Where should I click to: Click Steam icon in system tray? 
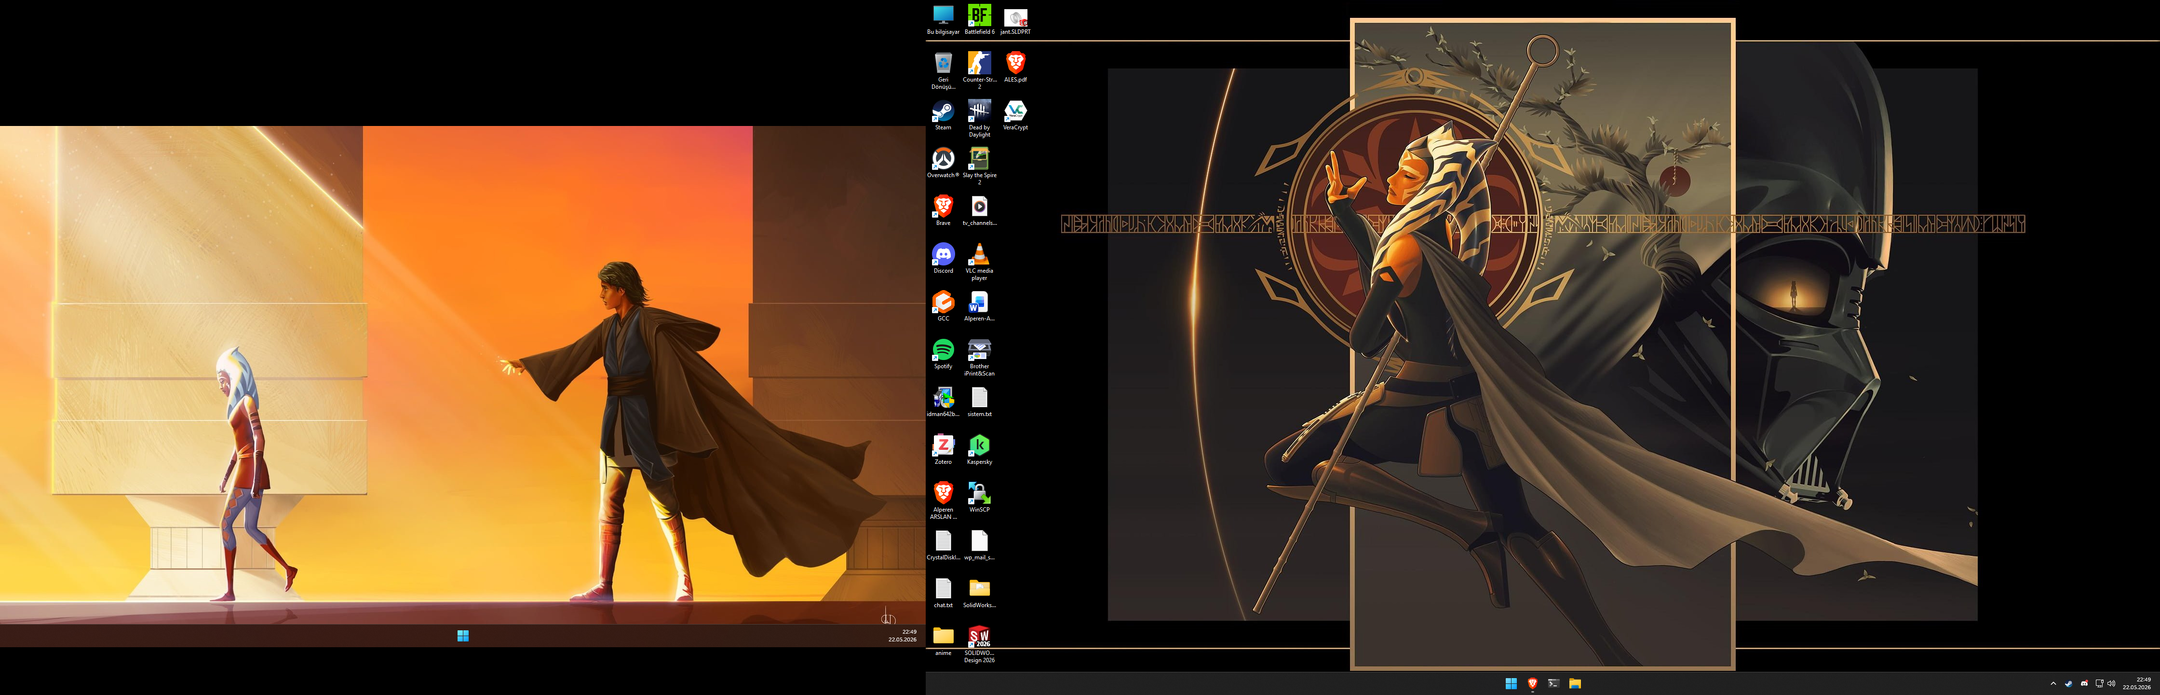(2068, 684)
